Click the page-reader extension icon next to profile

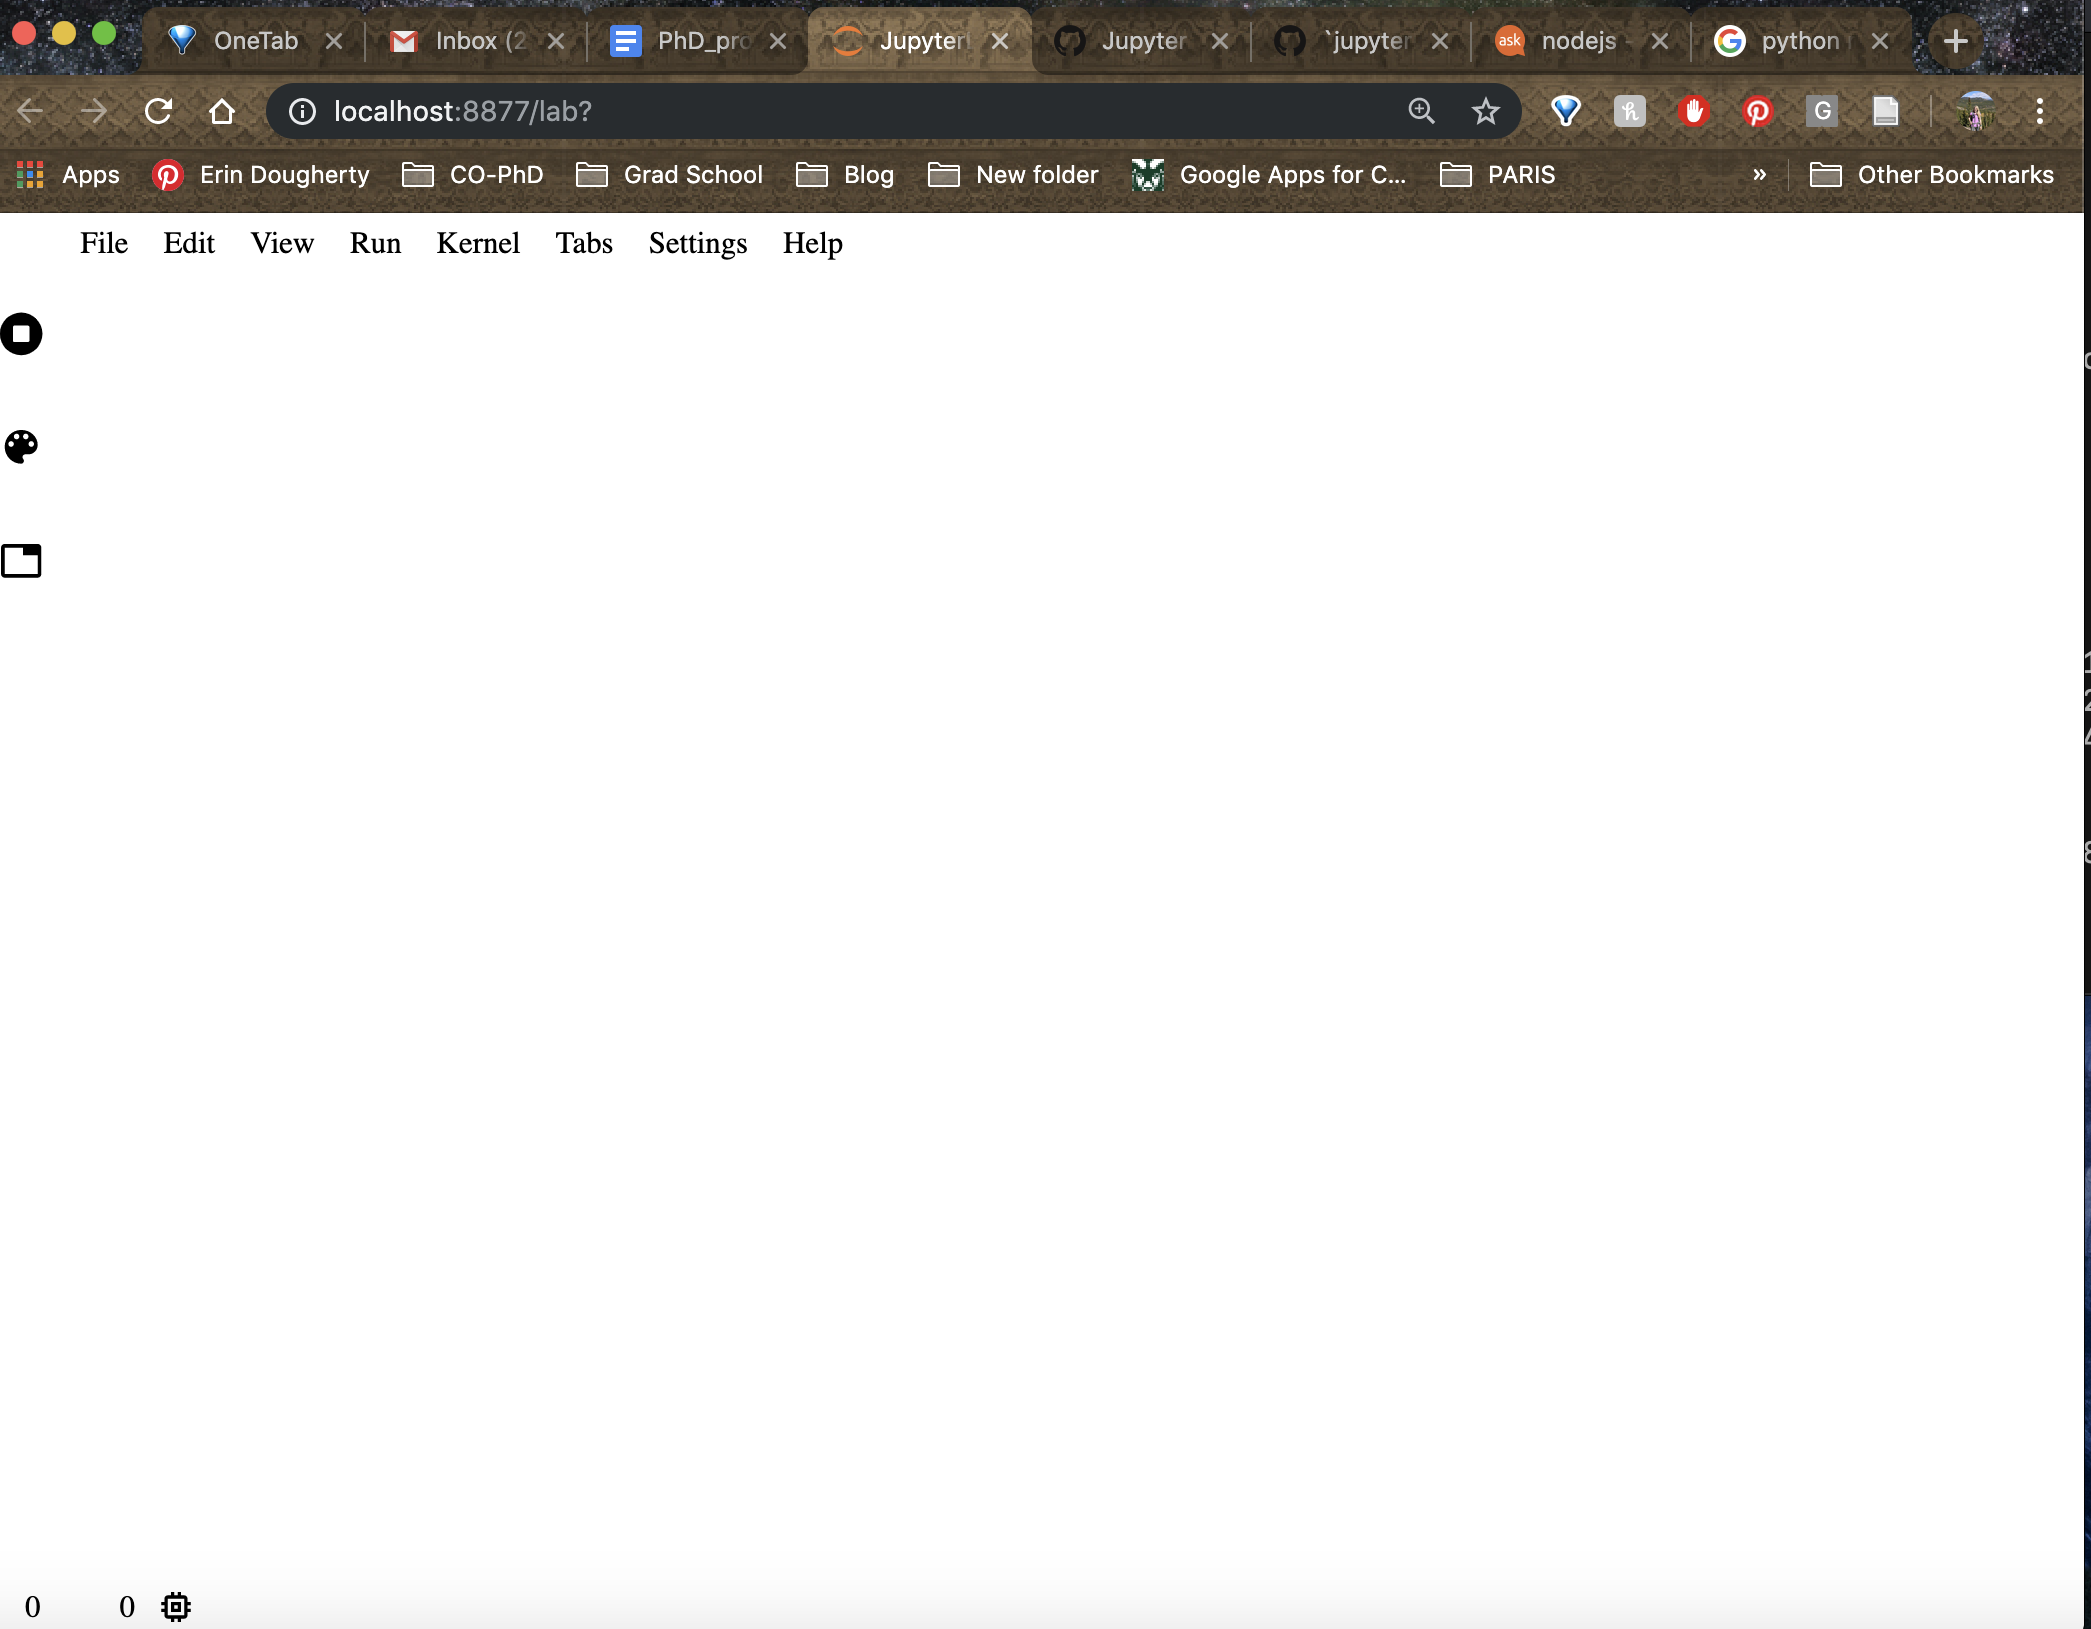(x=1885, y=111)
